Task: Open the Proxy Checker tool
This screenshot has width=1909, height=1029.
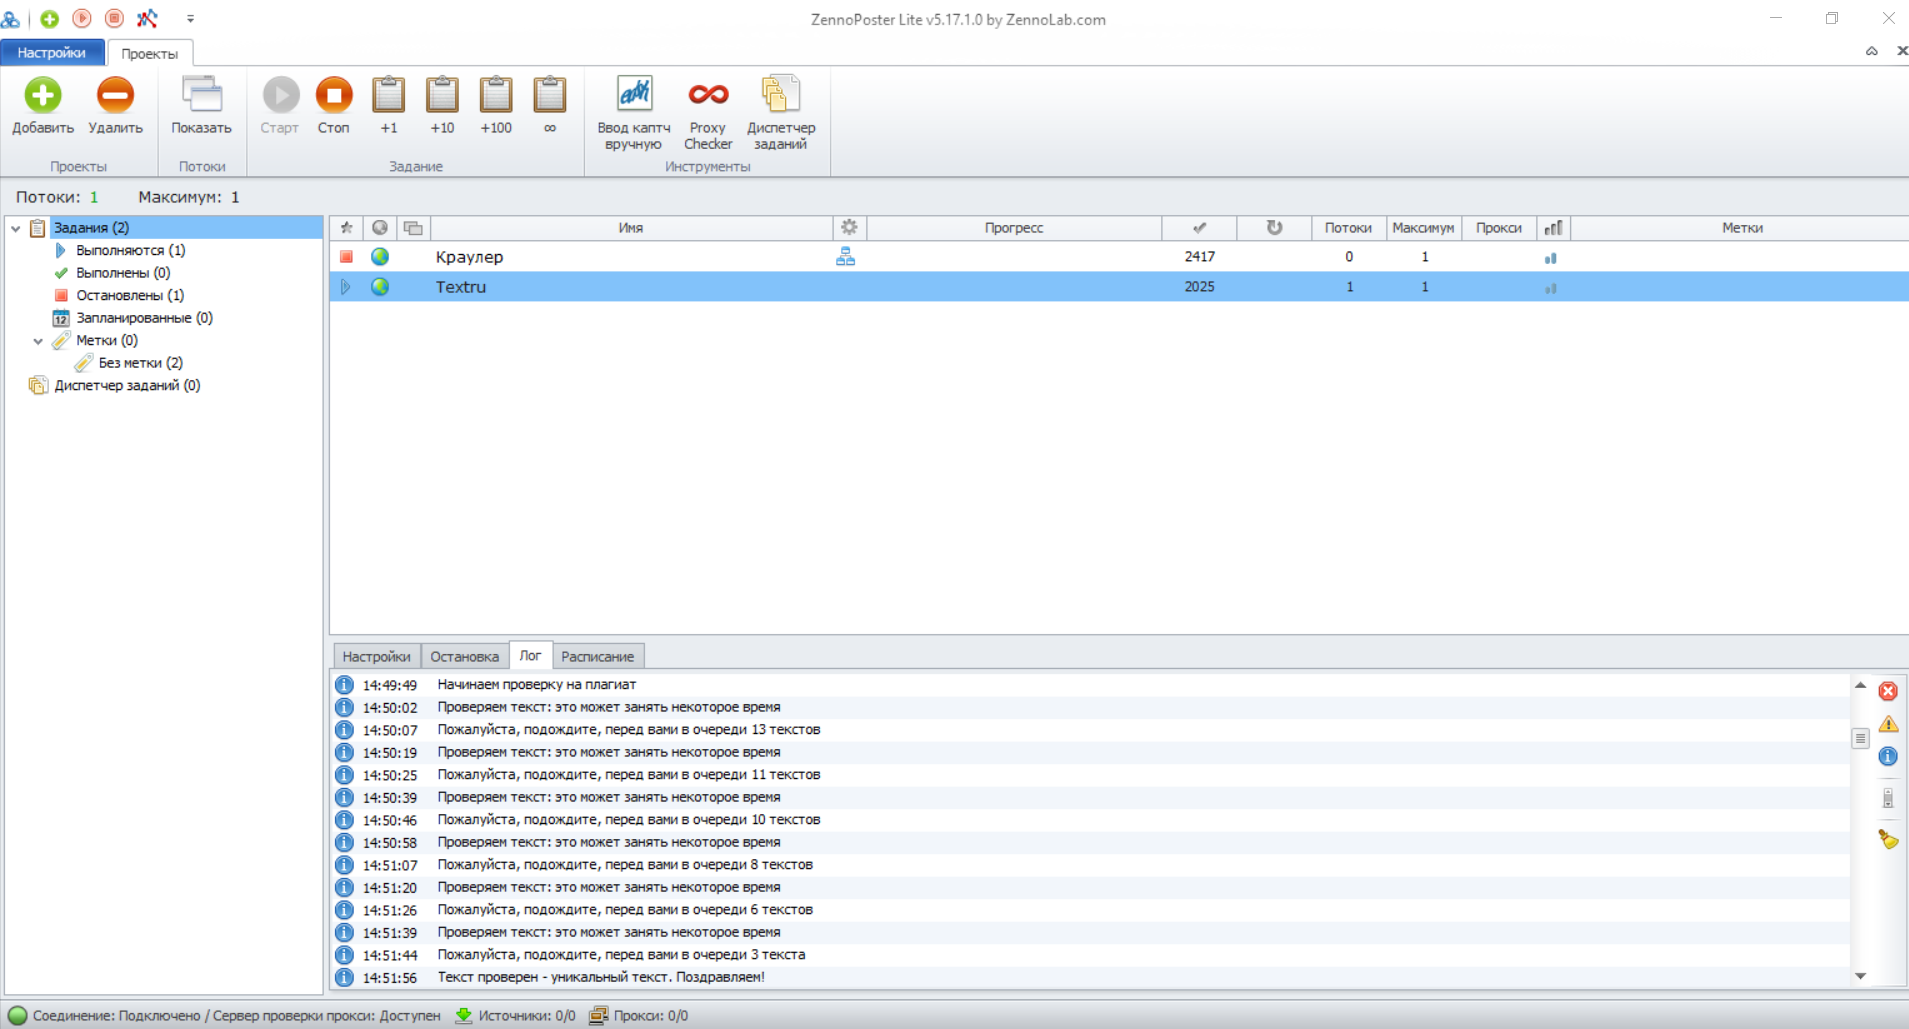Action: tap(708, 96)
